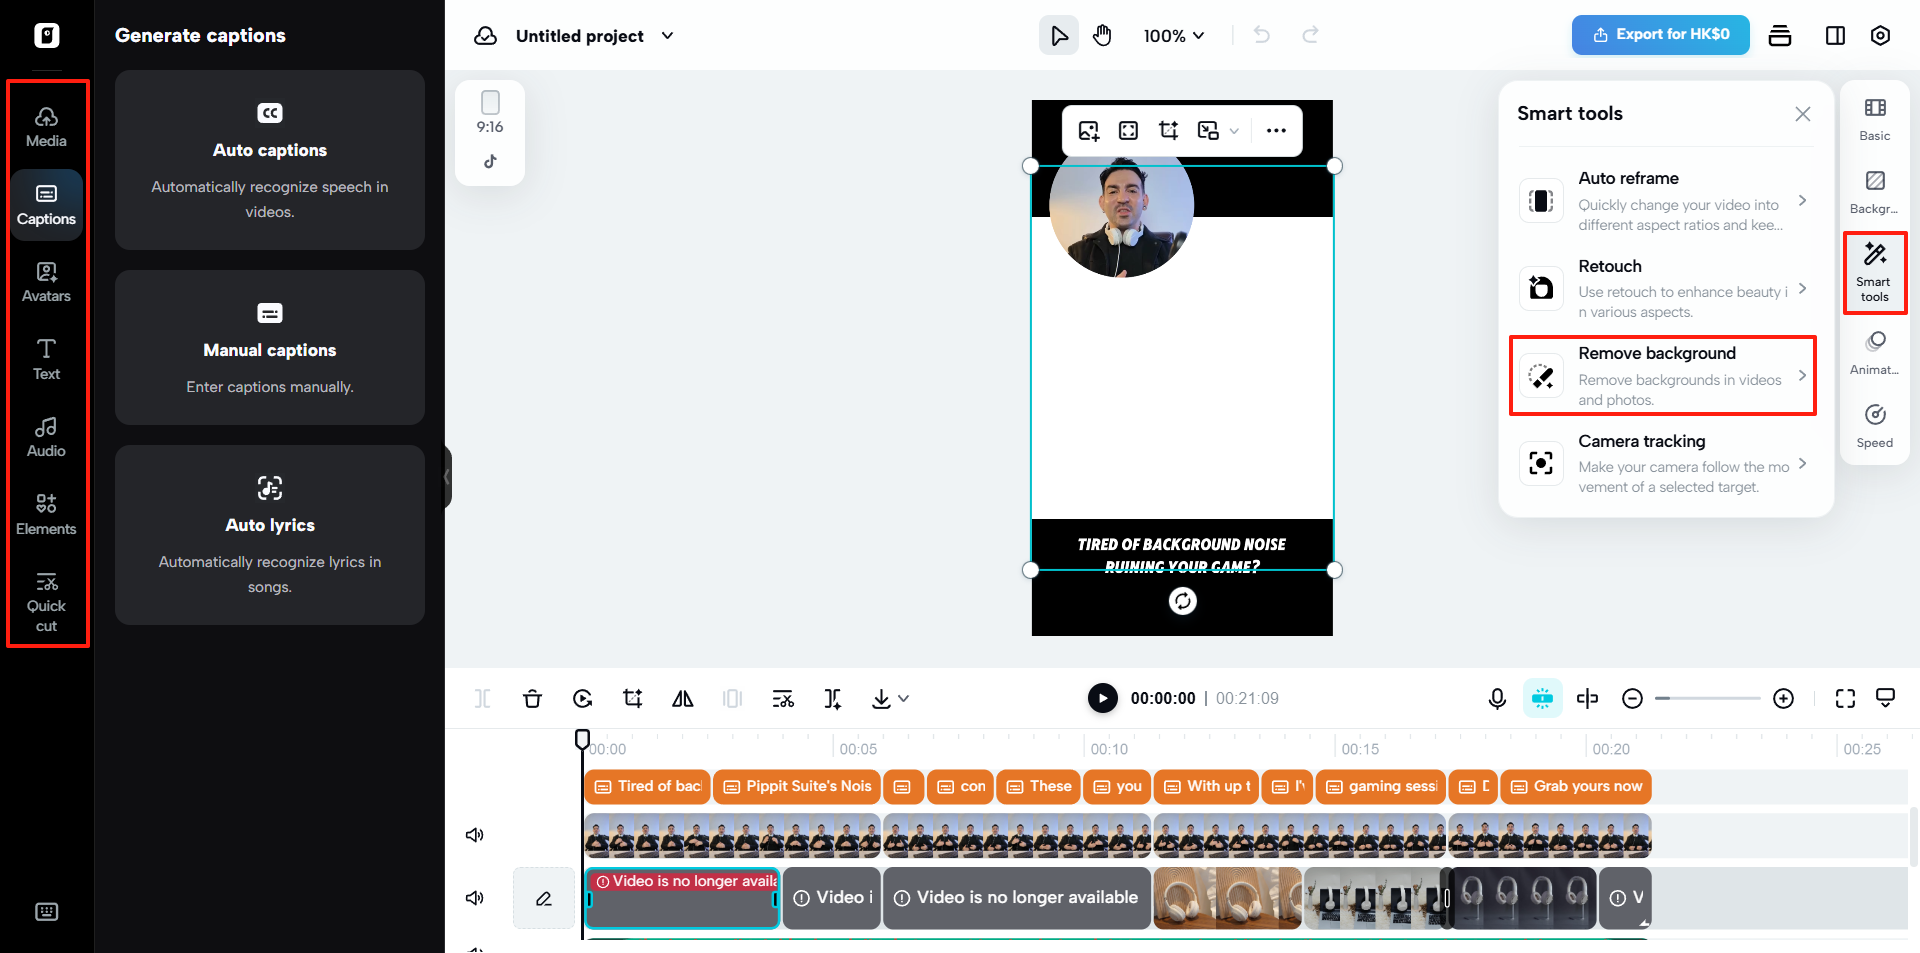Viewport: 1920px width, 953px height.
Task: Open the Avatars panel
Action: point(46,282)
